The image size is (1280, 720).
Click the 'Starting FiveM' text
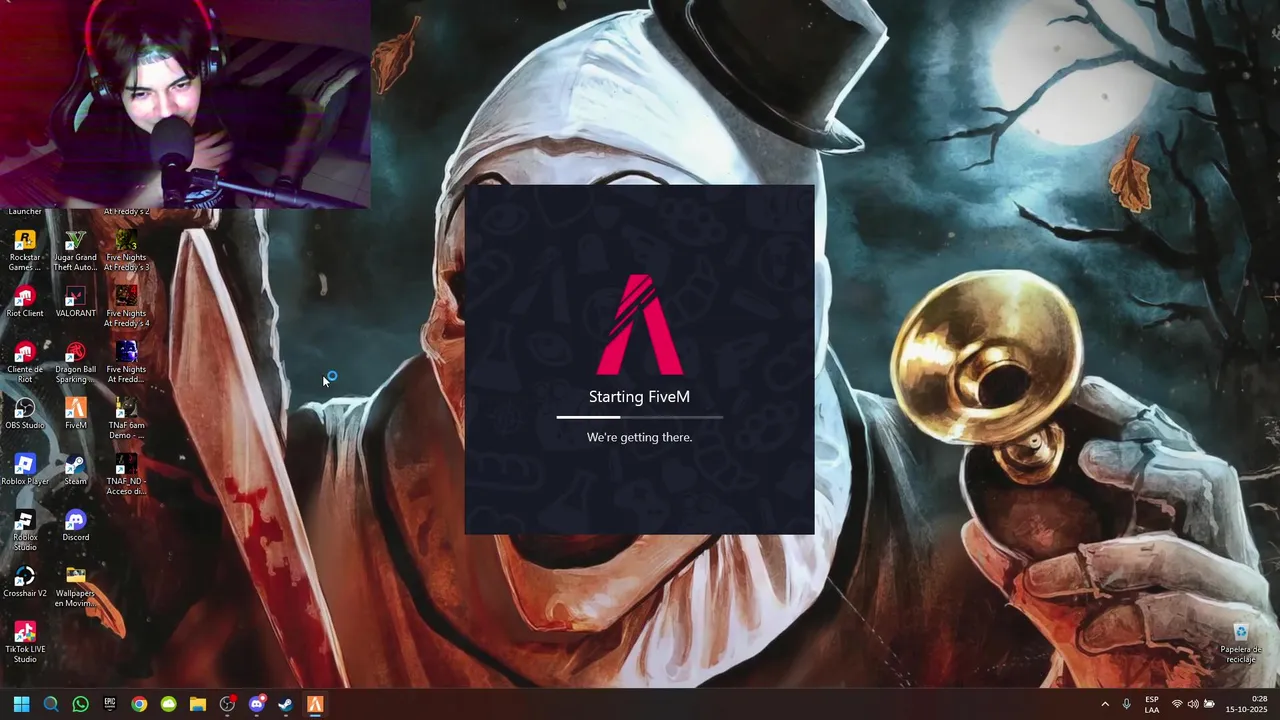(x=639, y=397)
